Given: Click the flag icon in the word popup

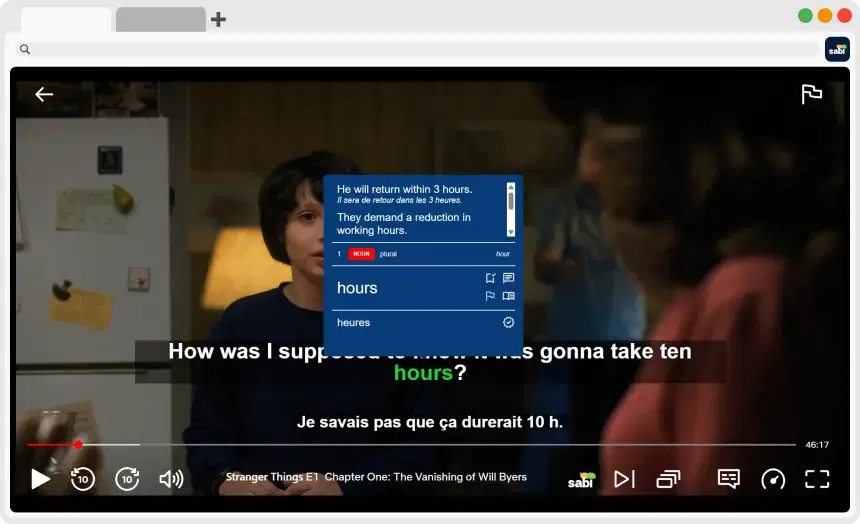Looking at the screenshot, I should [x=490, y=296].
